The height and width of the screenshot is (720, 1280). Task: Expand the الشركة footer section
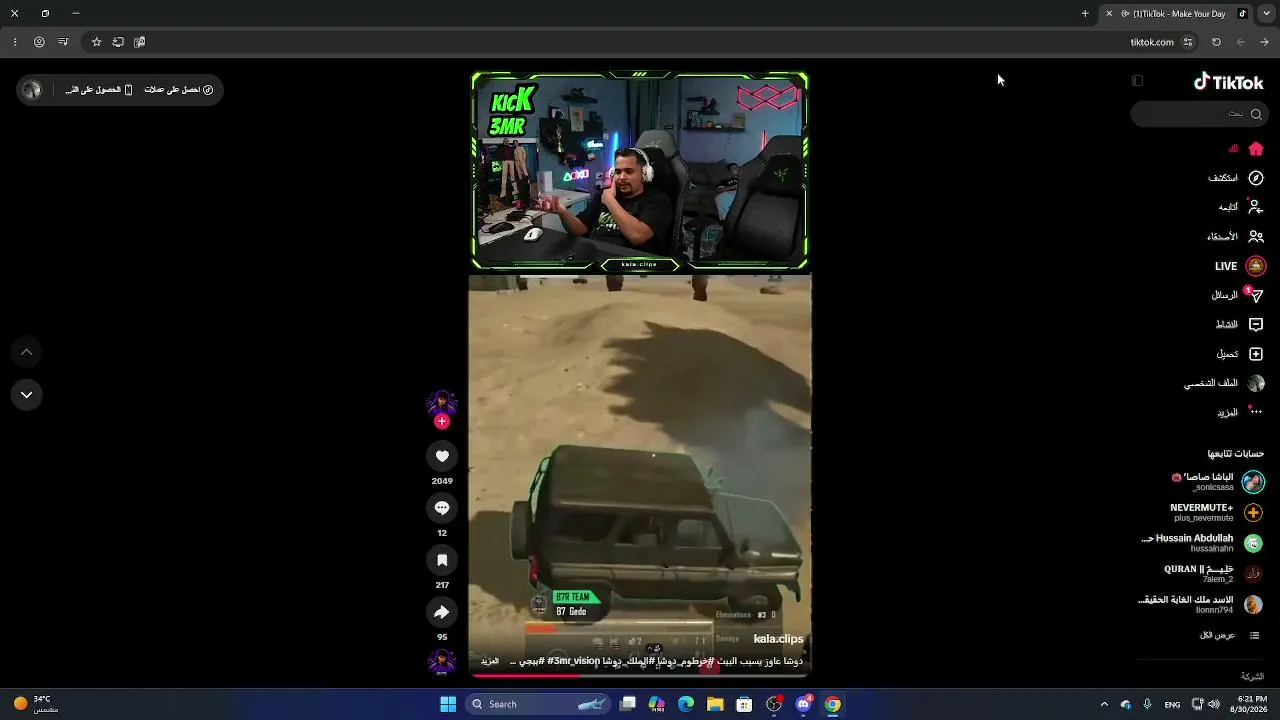coord(1252,677)
